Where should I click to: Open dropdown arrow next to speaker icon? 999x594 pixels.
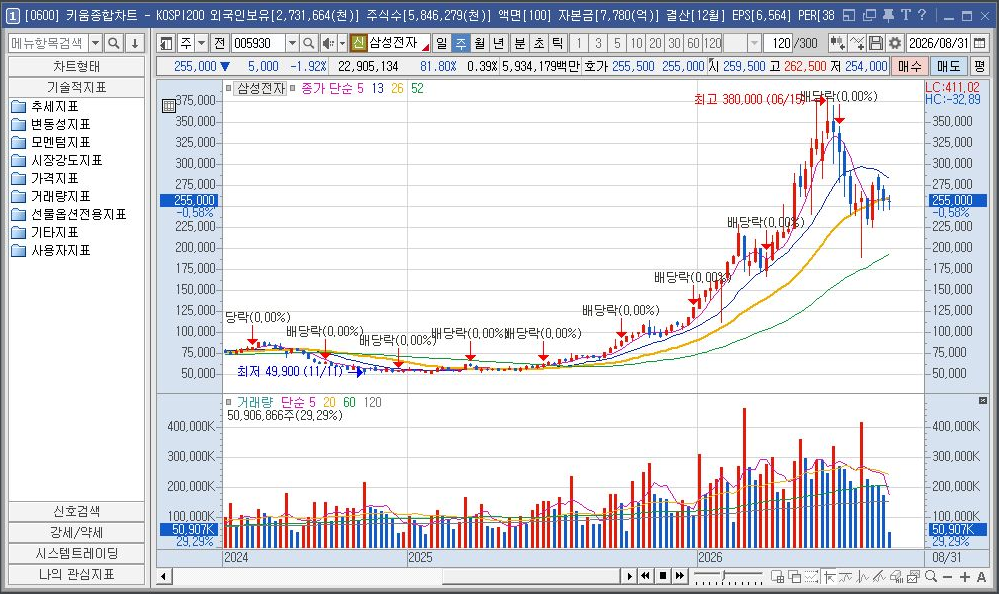pos(342,43)
